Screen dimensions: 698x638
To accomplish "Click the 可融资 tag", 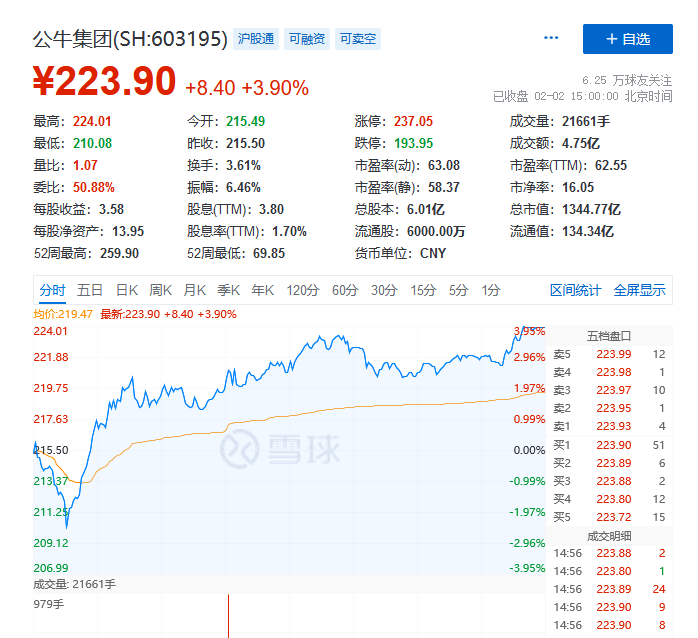I will click(307, 39).
